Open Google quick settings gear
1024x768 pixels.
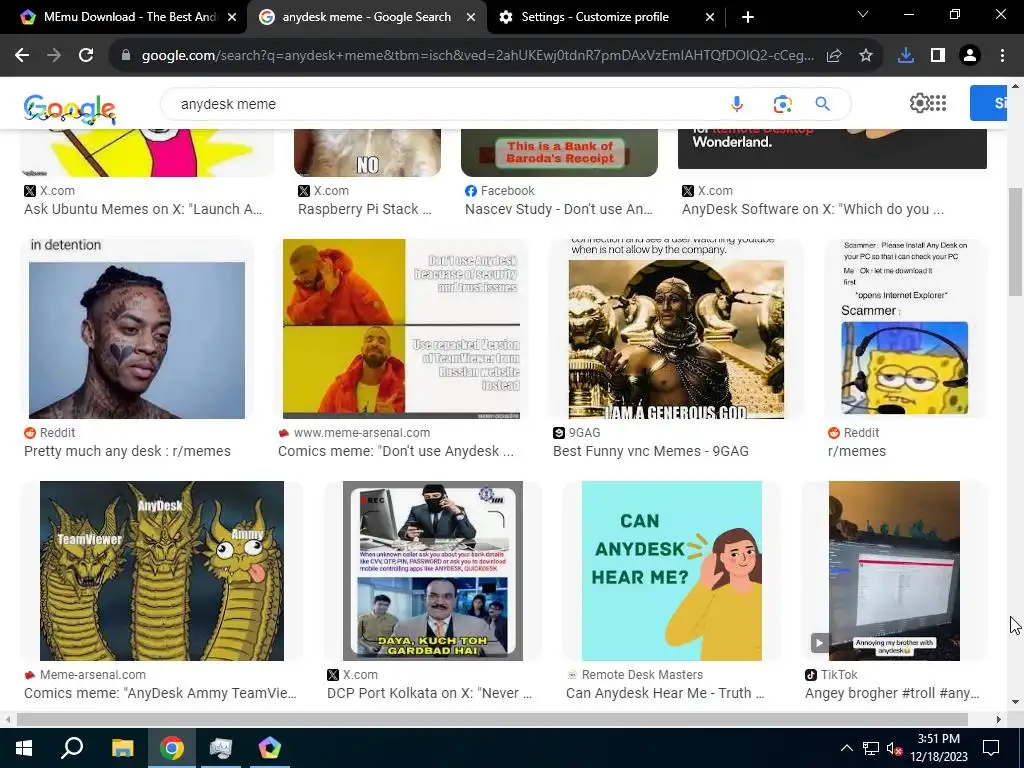pos(919,103)
